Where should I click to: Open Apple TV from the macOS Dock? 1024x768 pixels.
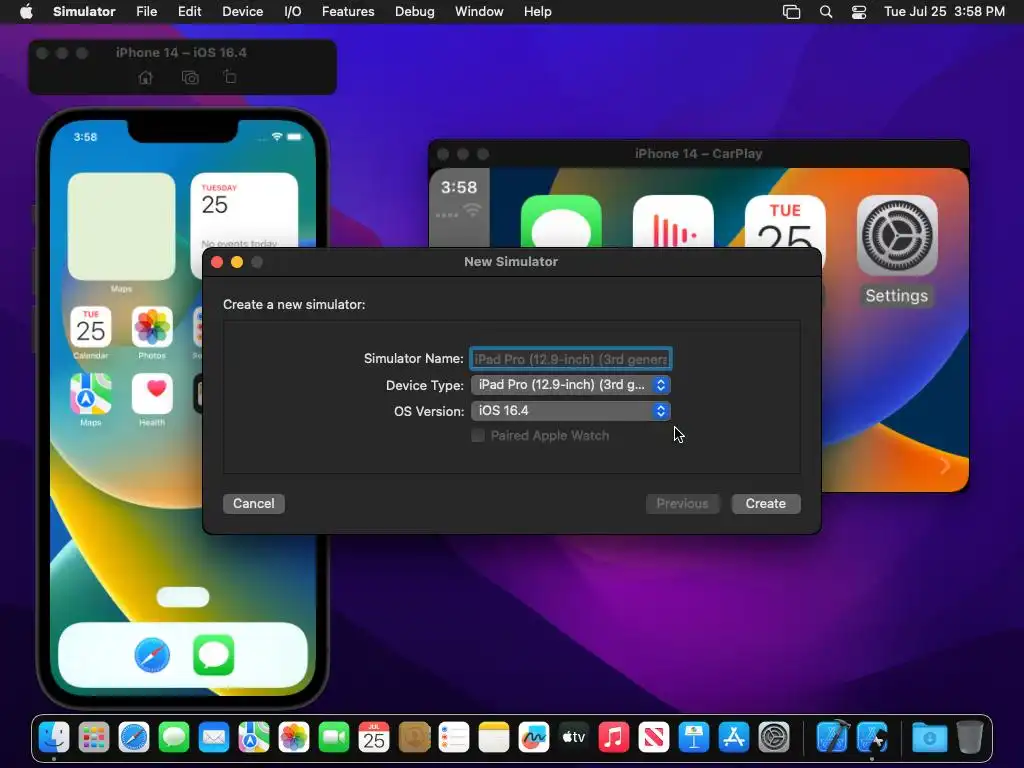(573, 738)
